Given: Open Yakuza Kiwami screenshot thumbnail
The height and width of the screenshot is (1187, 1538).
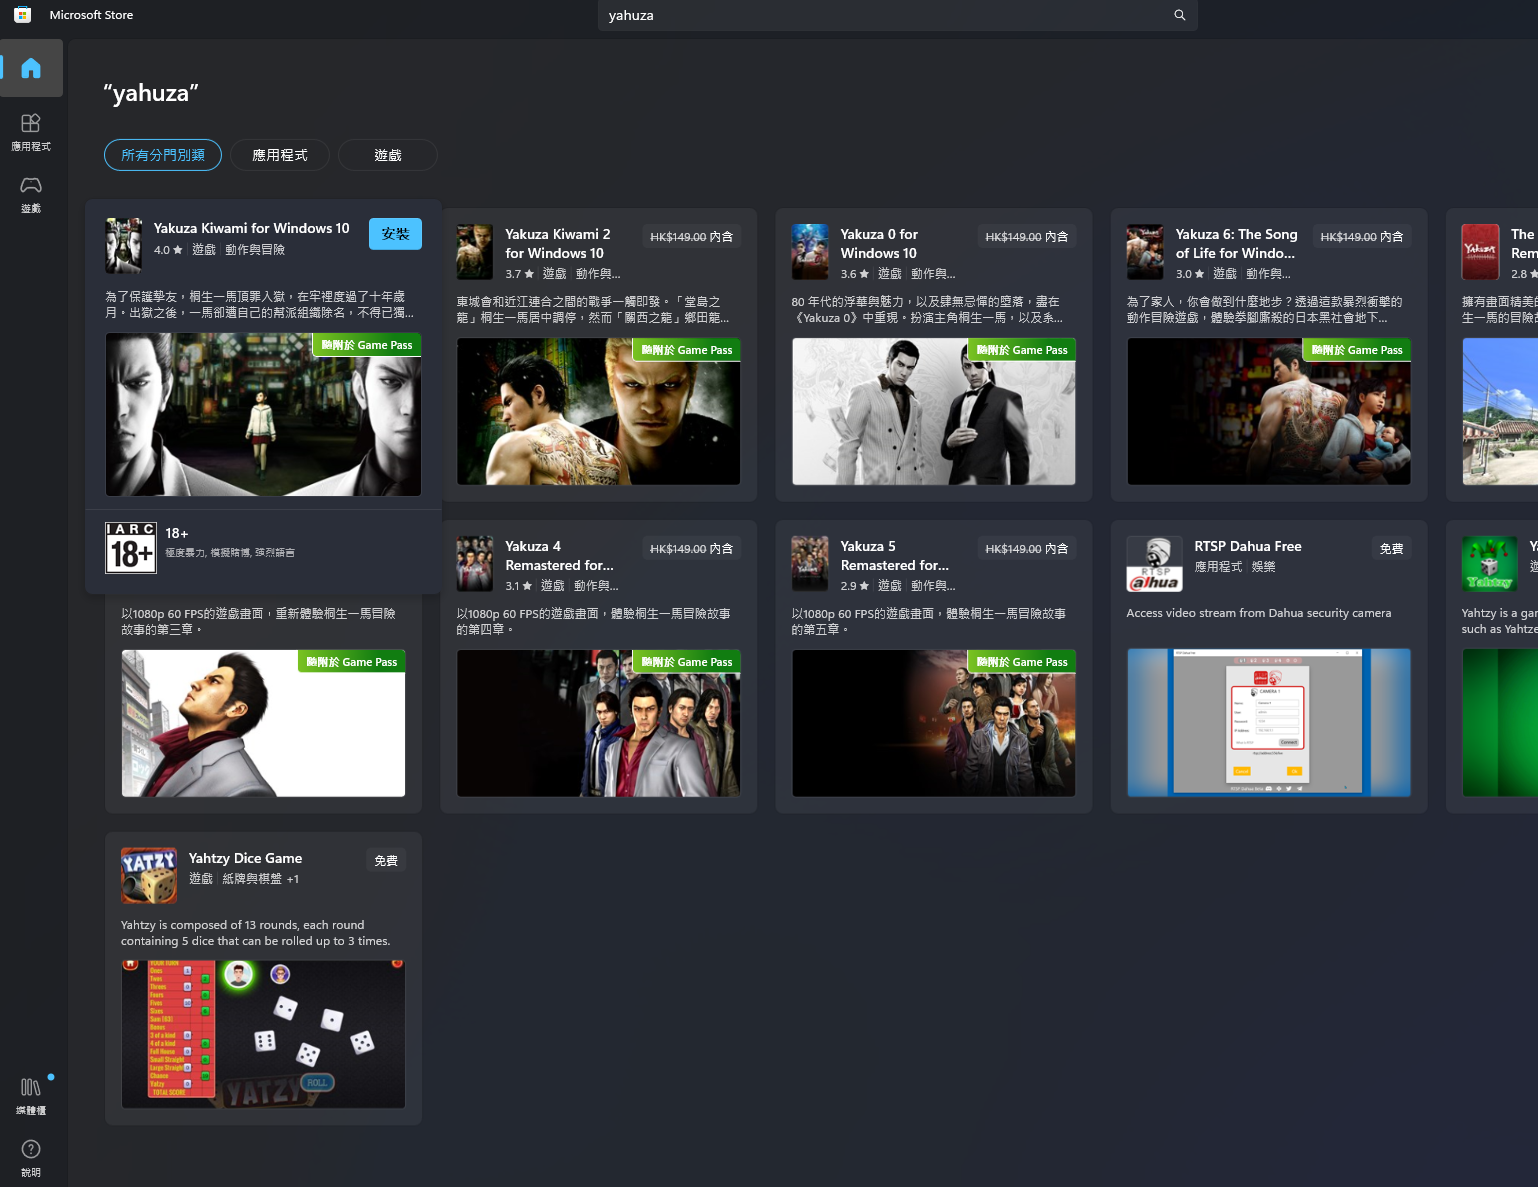Looking at the screenshot, I should point(263,415).
